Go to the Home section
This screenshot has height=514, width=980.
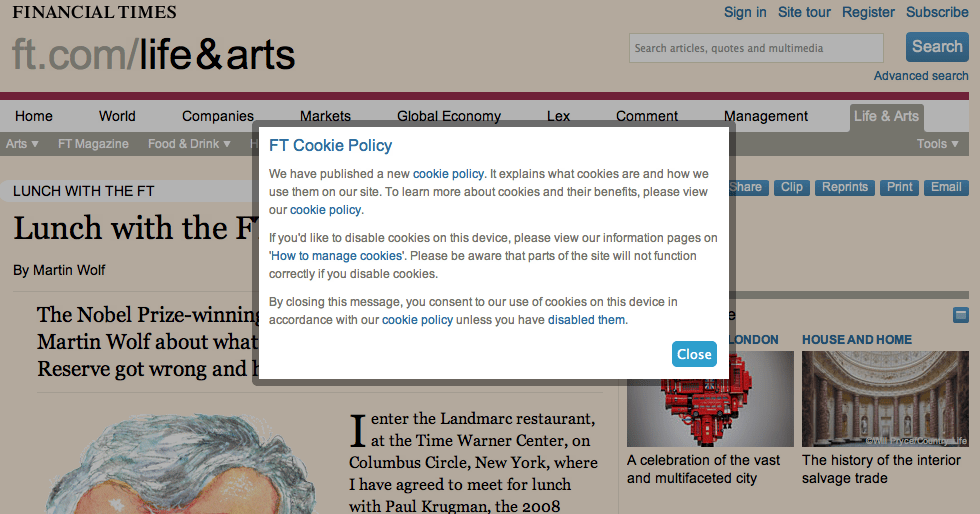pyautogui.click(x=34, y=116)
